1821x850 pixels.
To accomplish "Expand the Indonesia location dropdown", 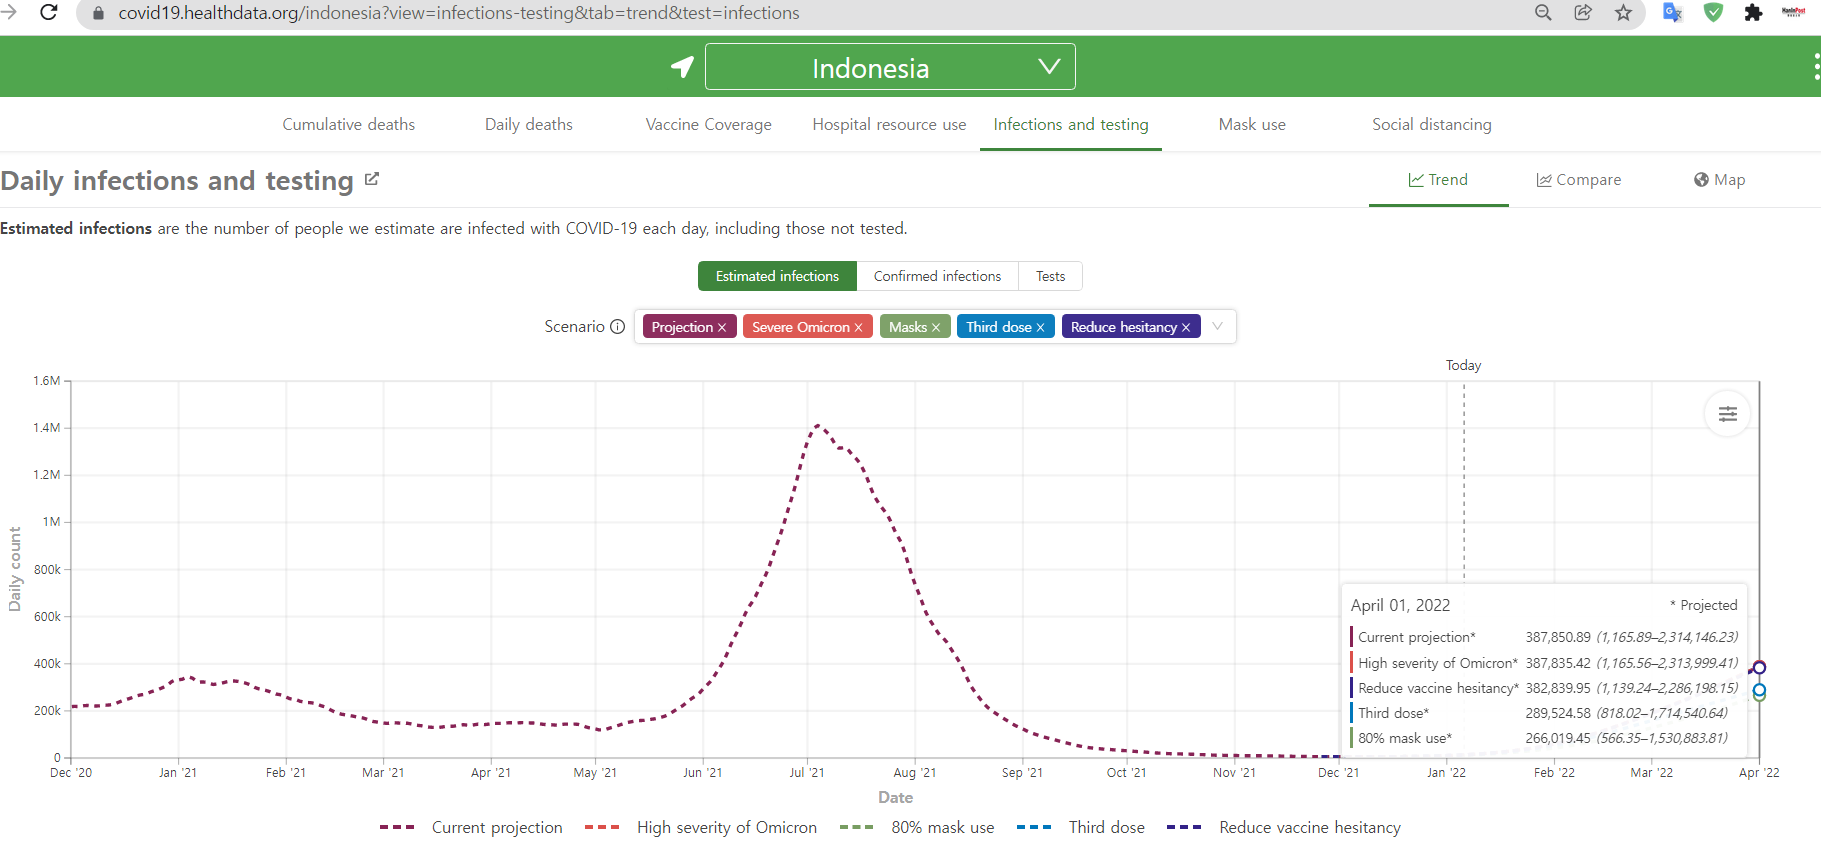I will [x=1048, y=67].
